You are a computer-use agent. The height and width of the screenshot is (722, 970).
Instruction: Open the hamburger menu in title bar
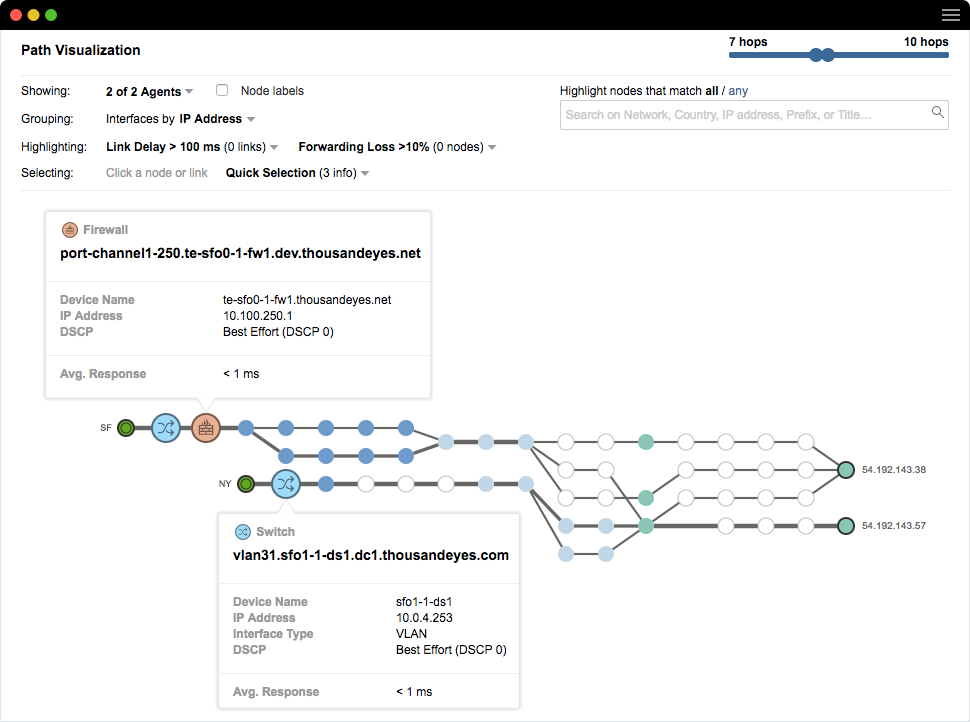(x=950, y=15)
